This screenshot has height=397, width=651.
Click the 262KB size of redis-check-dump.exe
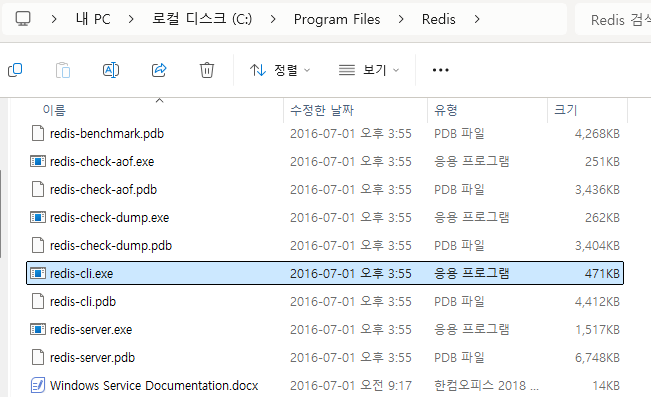coord(602,218)
